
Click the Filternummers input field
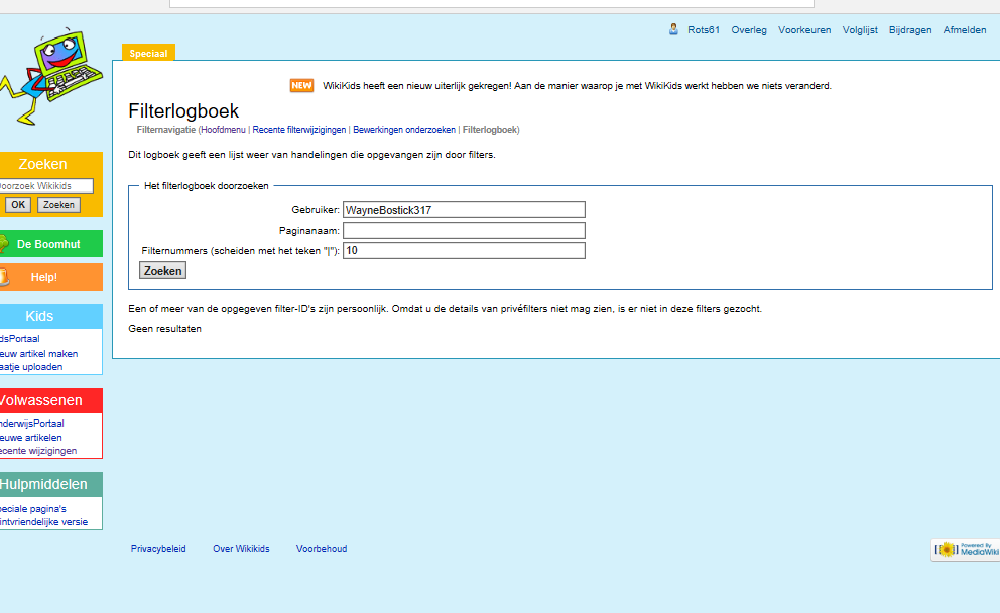pyautogui.click(x=464, y=251)
